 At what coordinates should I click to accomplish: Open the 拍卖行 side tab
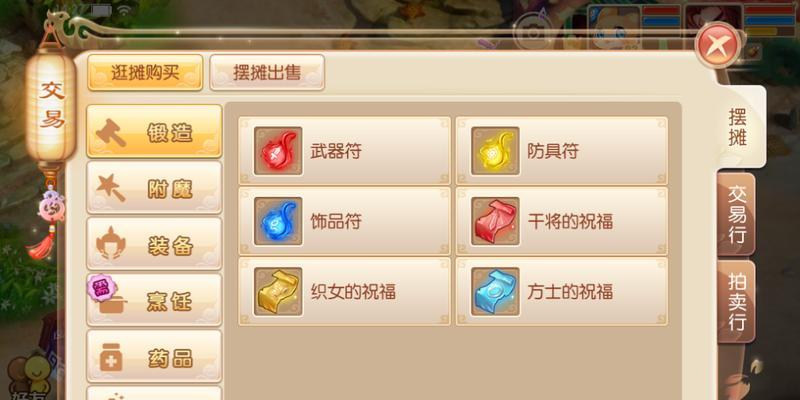(x=736, y=301)
